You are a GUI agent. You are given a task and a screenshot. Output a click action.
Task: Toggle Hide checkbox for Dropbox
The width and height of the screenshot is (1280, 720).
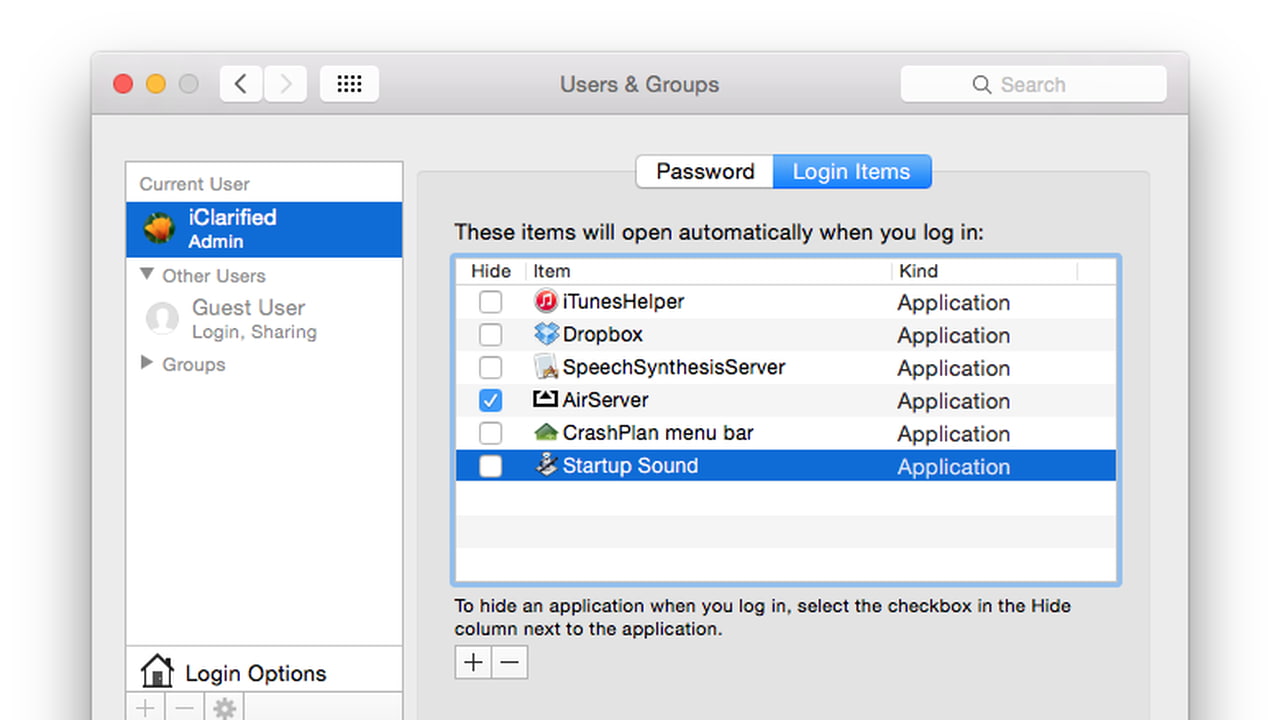coord(490,334)
